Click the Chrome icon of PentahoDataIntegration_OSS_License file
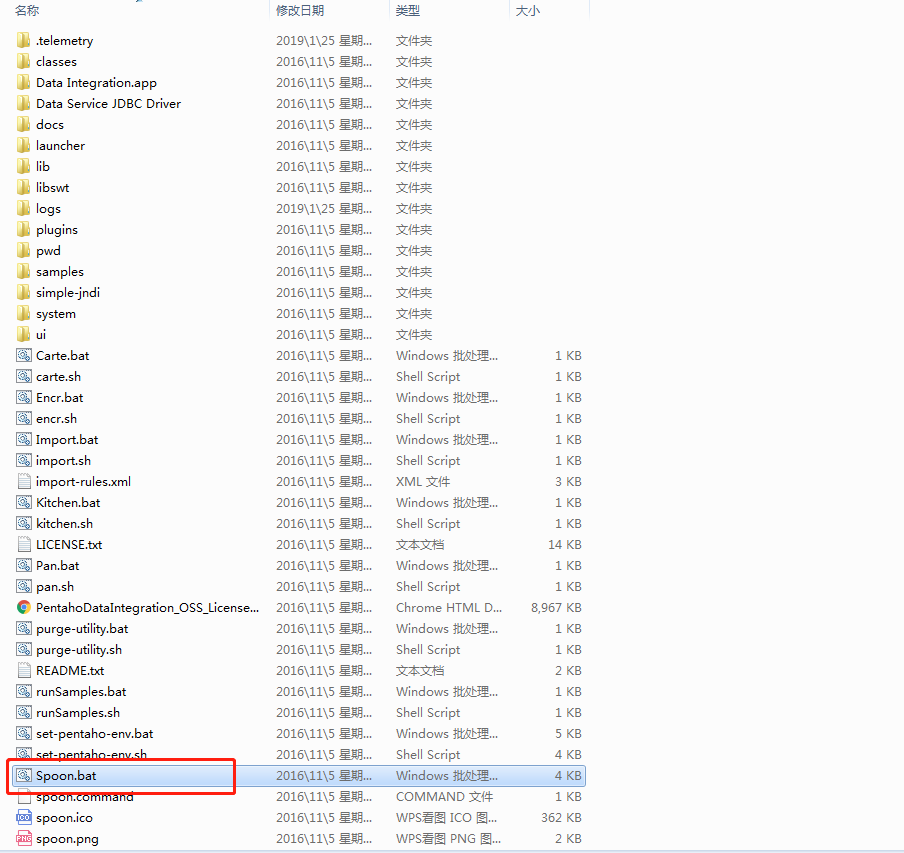904x853 pixels. click(24, 608)
